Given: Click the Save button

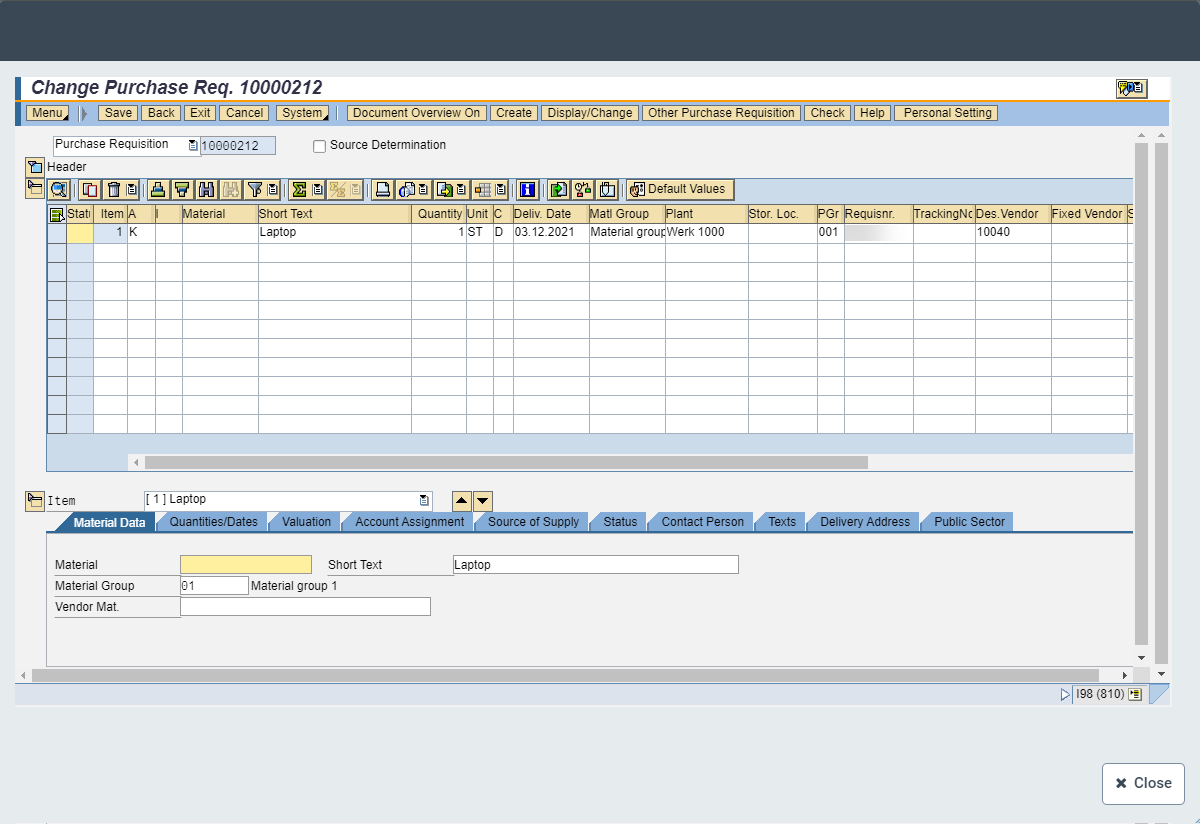Looking at the screenshot, I should tap(118, 113).
